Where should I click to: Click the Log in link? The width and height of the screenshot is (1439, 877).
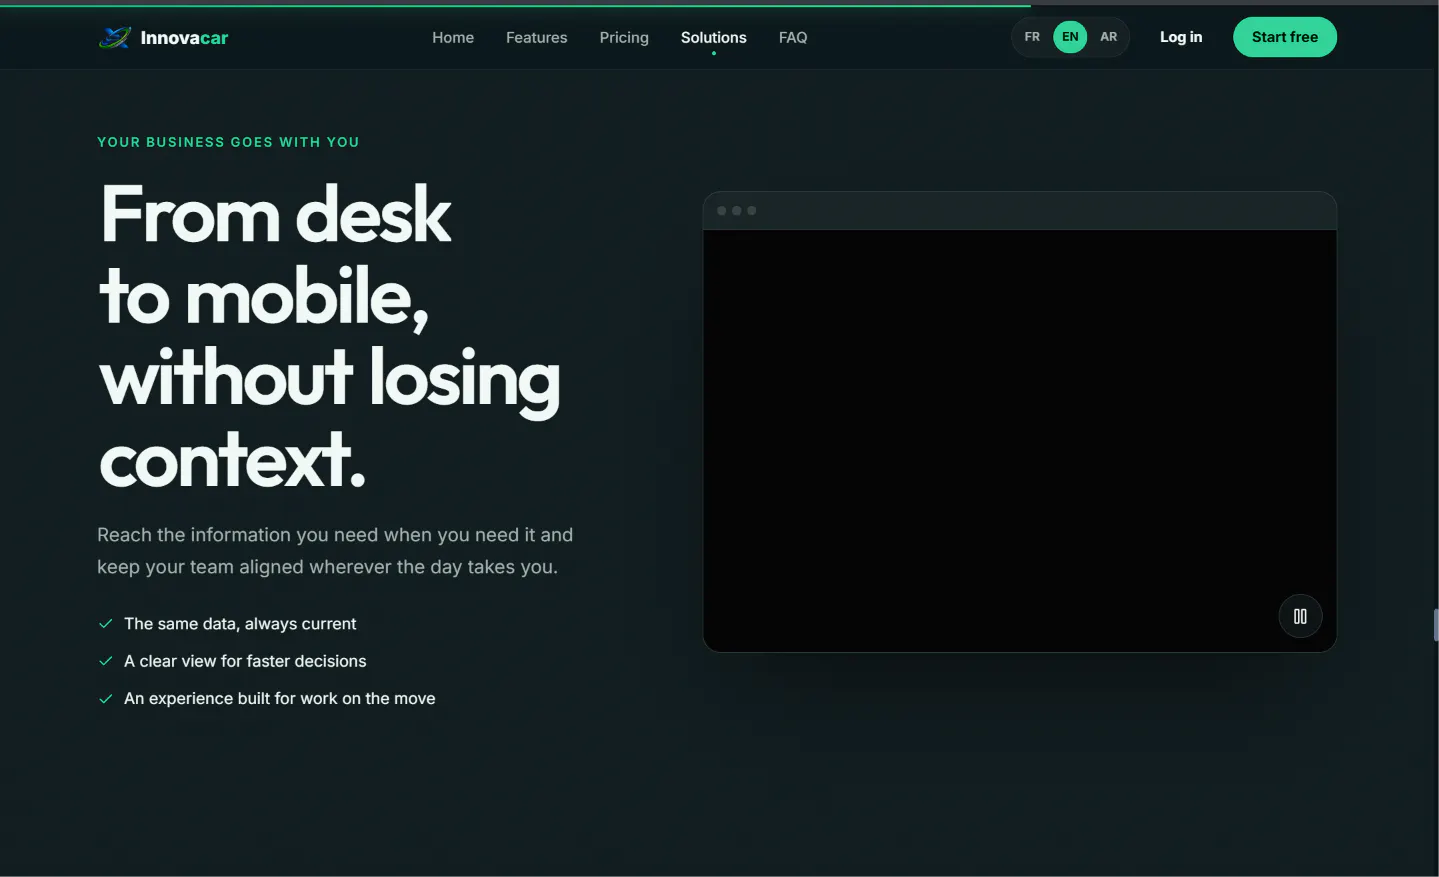coord(1181,37)
